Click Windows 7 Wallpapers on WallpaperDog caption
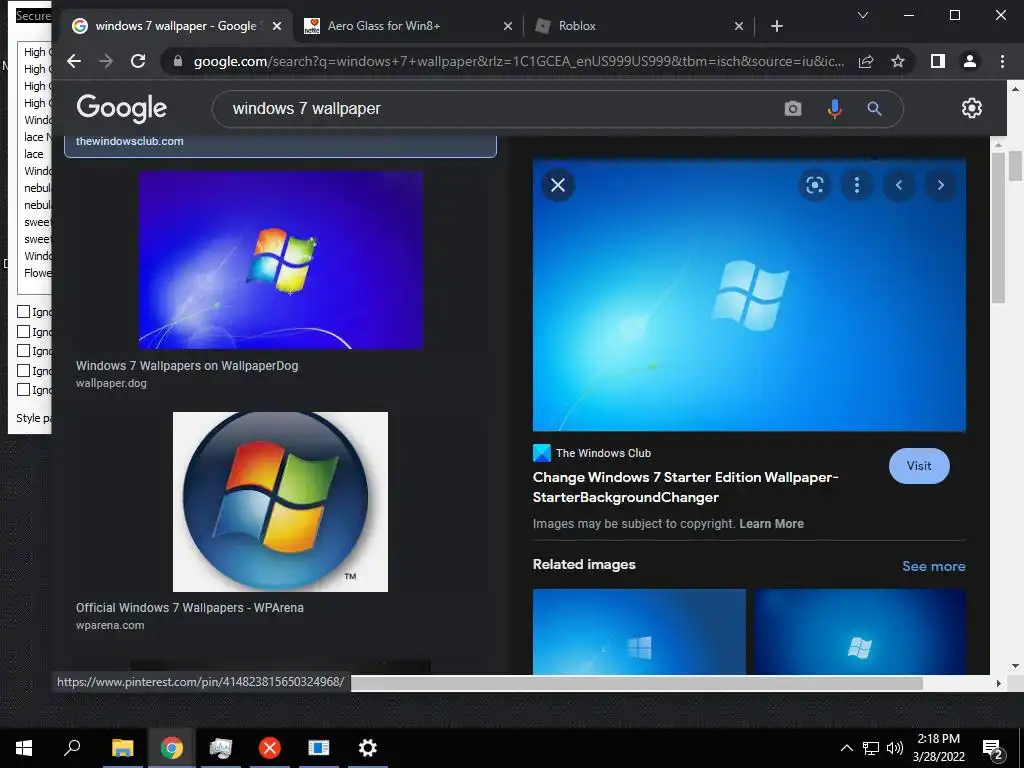The height and width of the screenshot is (768, 1024). point(187,366)
